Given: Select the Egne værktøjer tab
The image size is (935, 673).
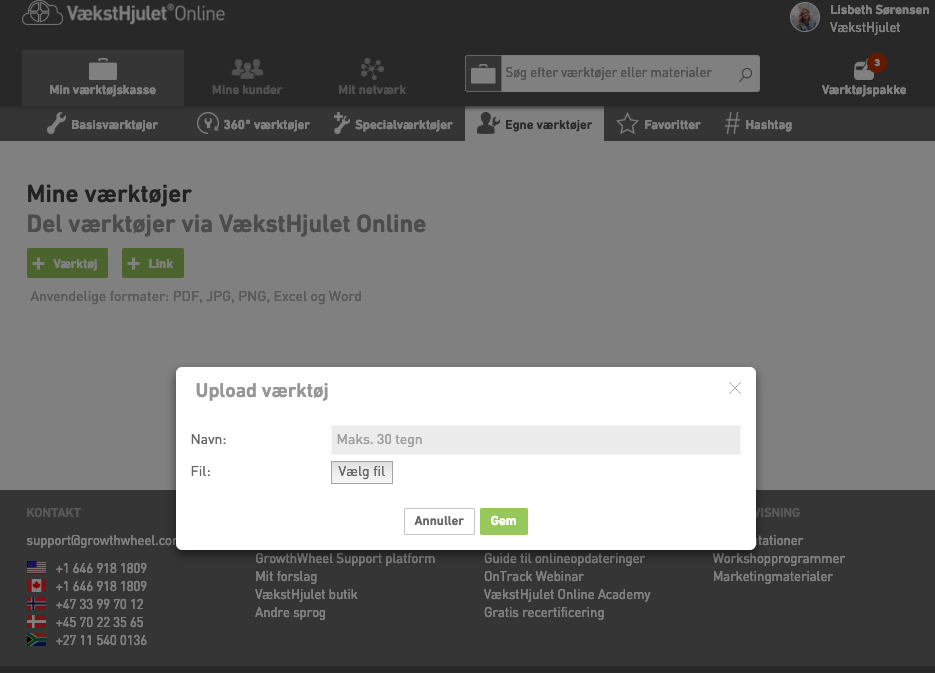Looking at the screenshot, I should pos(534,124).
